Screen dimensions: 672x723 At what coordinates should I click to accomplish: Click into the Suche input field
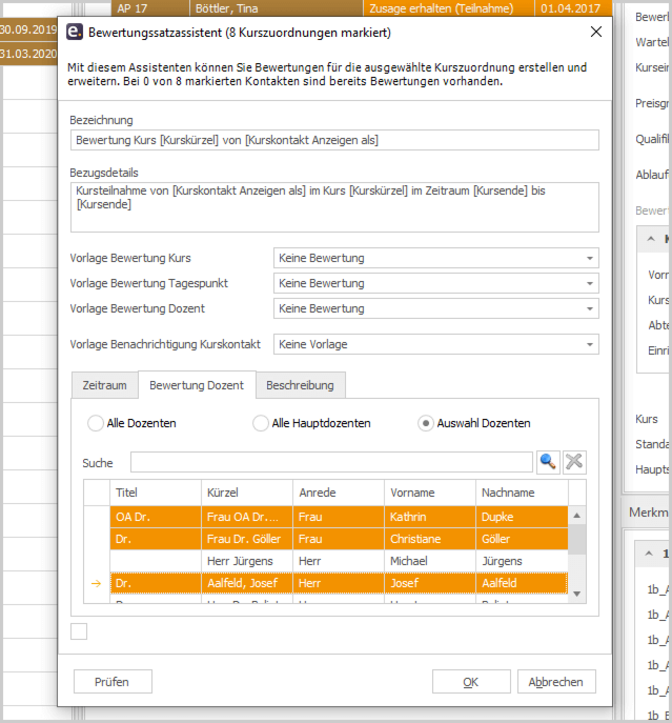(x=331, y=462)
